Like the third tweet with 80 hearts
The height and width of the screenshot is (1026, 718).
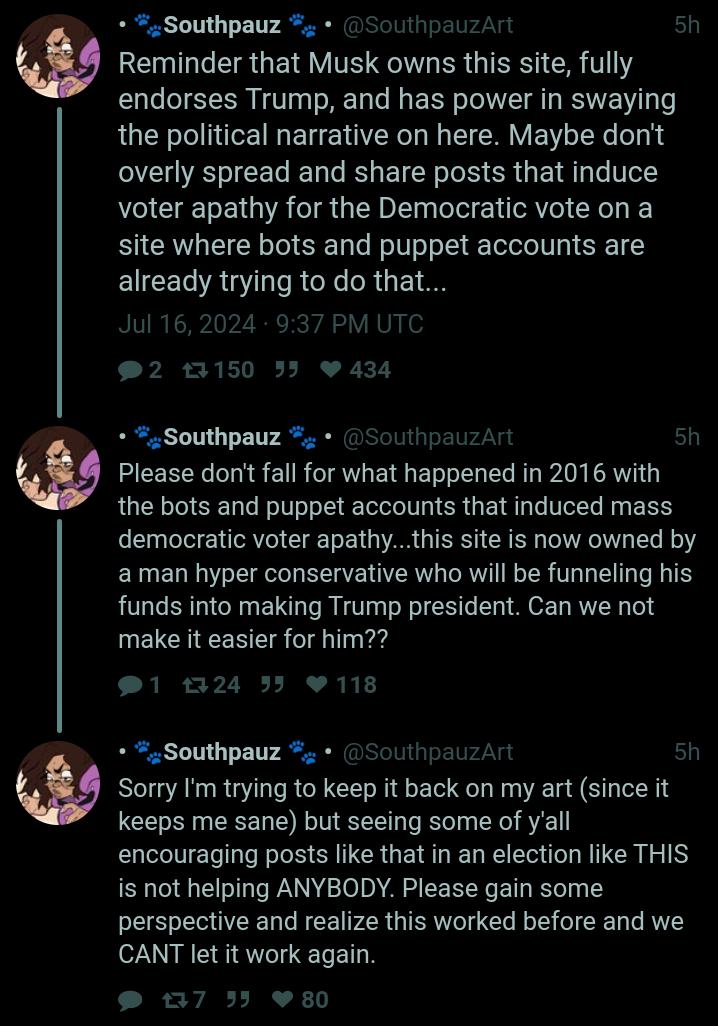[283, 999]
